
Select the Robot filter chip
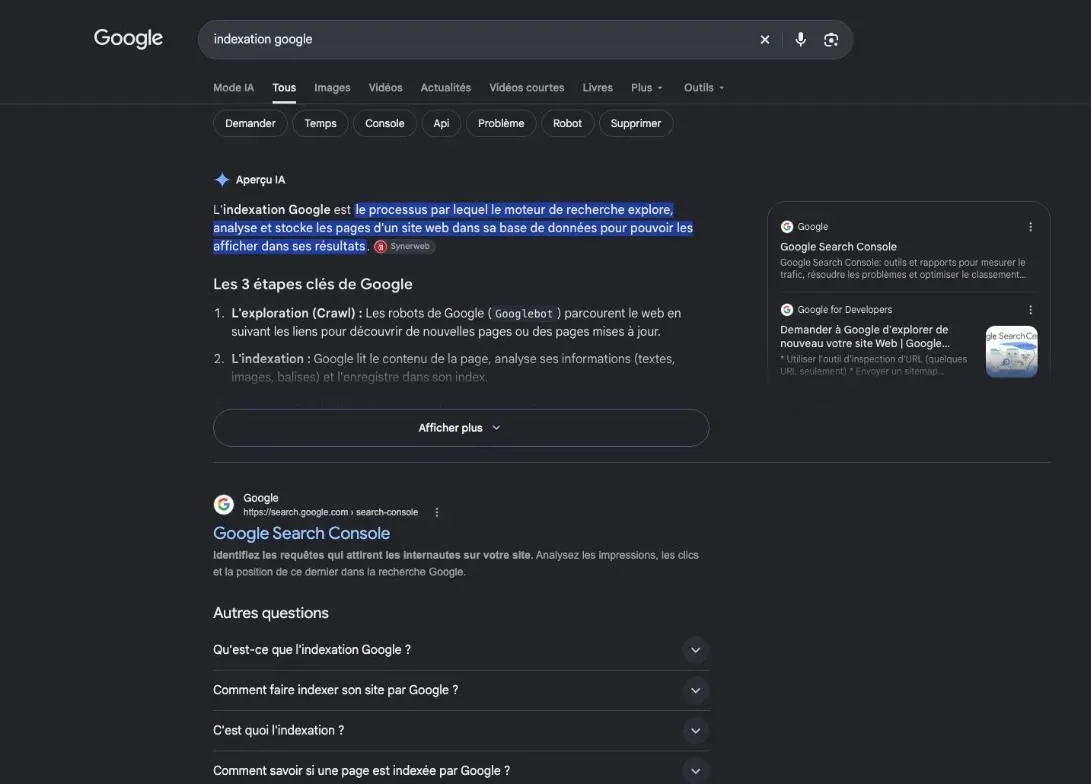pos(567,123)
